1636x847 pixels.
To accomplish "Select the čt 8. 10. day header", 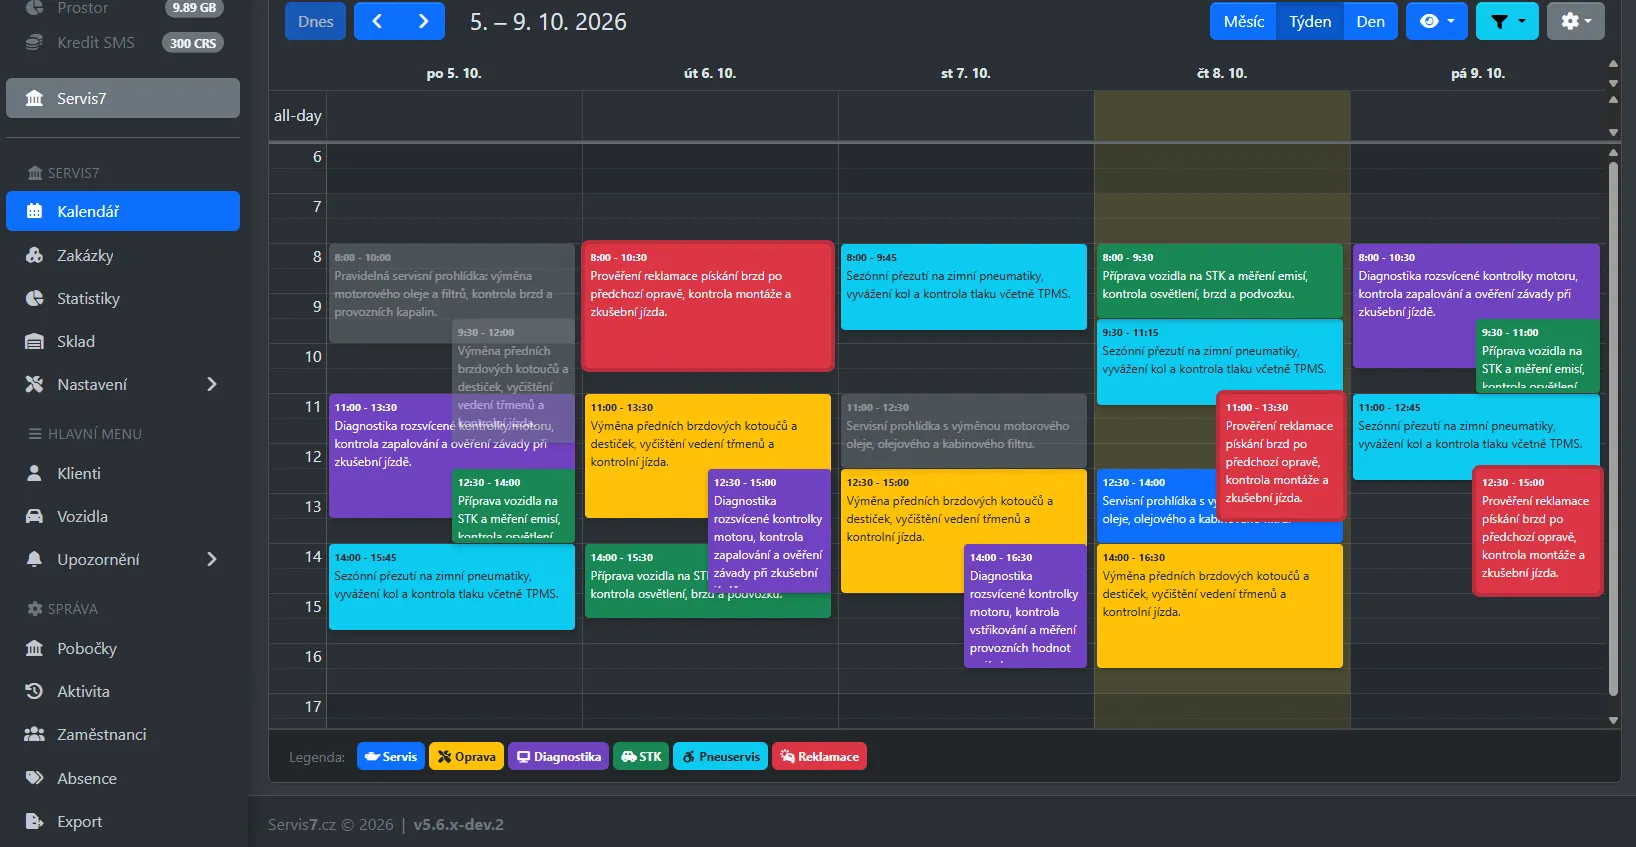I will point(1222,73).
